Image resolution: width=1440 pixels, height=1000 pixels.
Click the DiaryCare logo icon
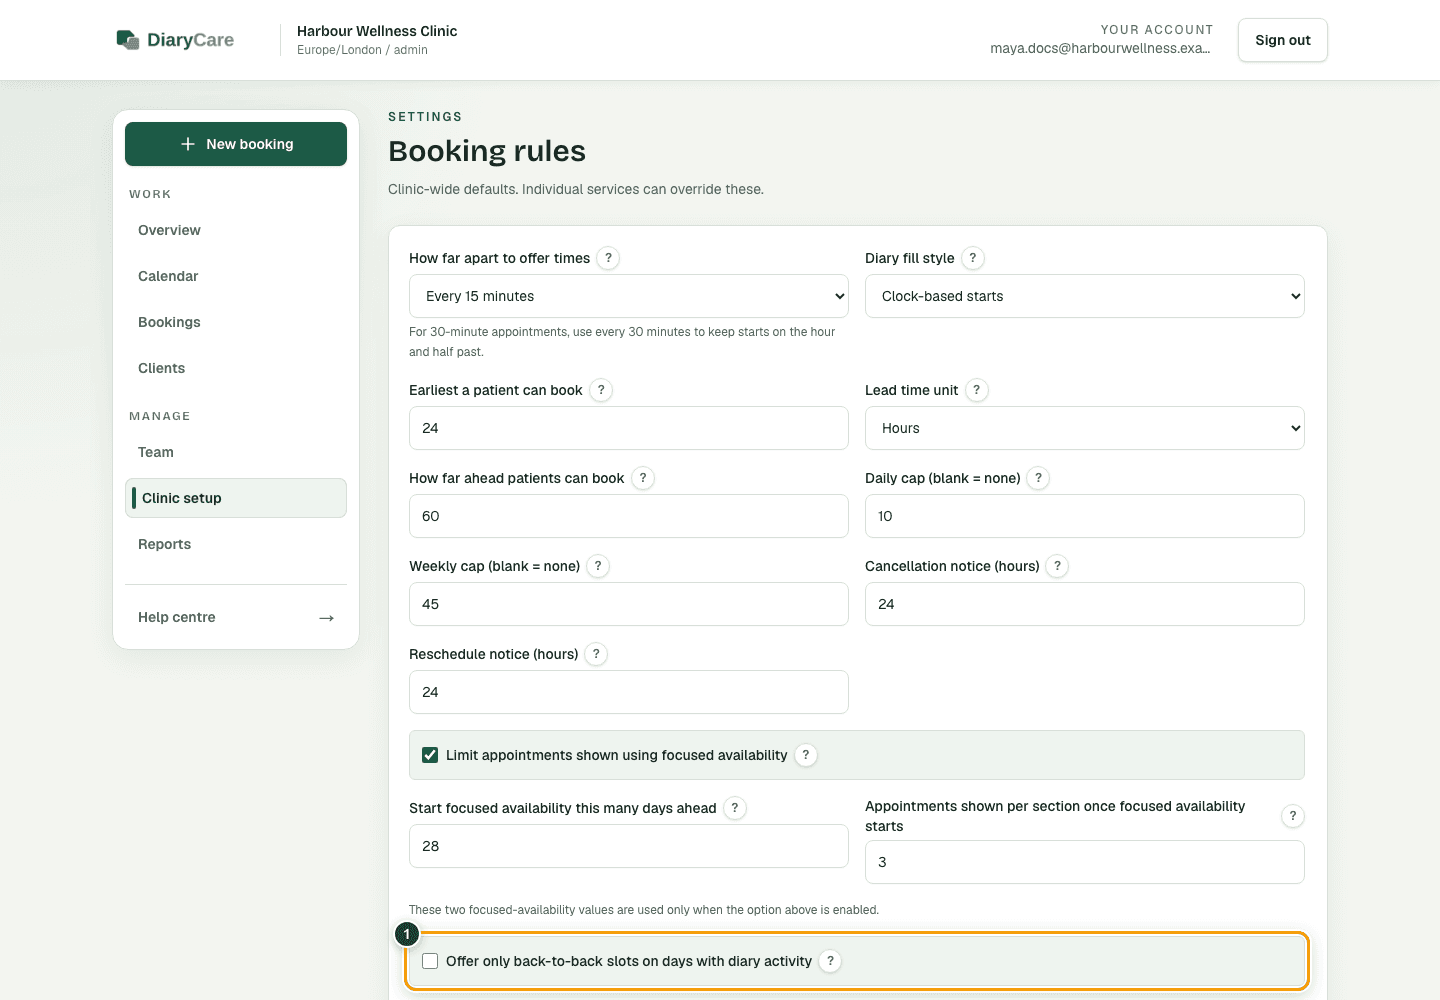tap(128, 40)
